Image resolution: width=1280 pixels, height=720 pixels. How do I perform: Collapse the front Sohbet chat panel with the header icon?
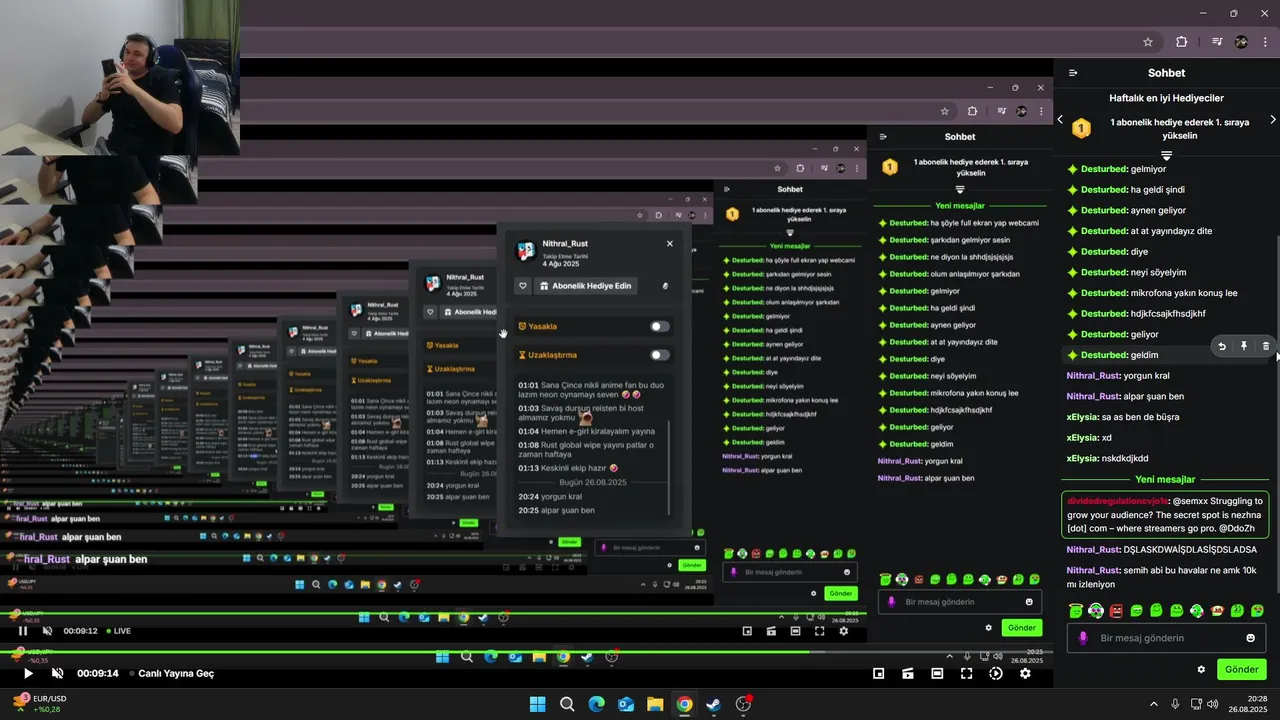(1073, 73)
